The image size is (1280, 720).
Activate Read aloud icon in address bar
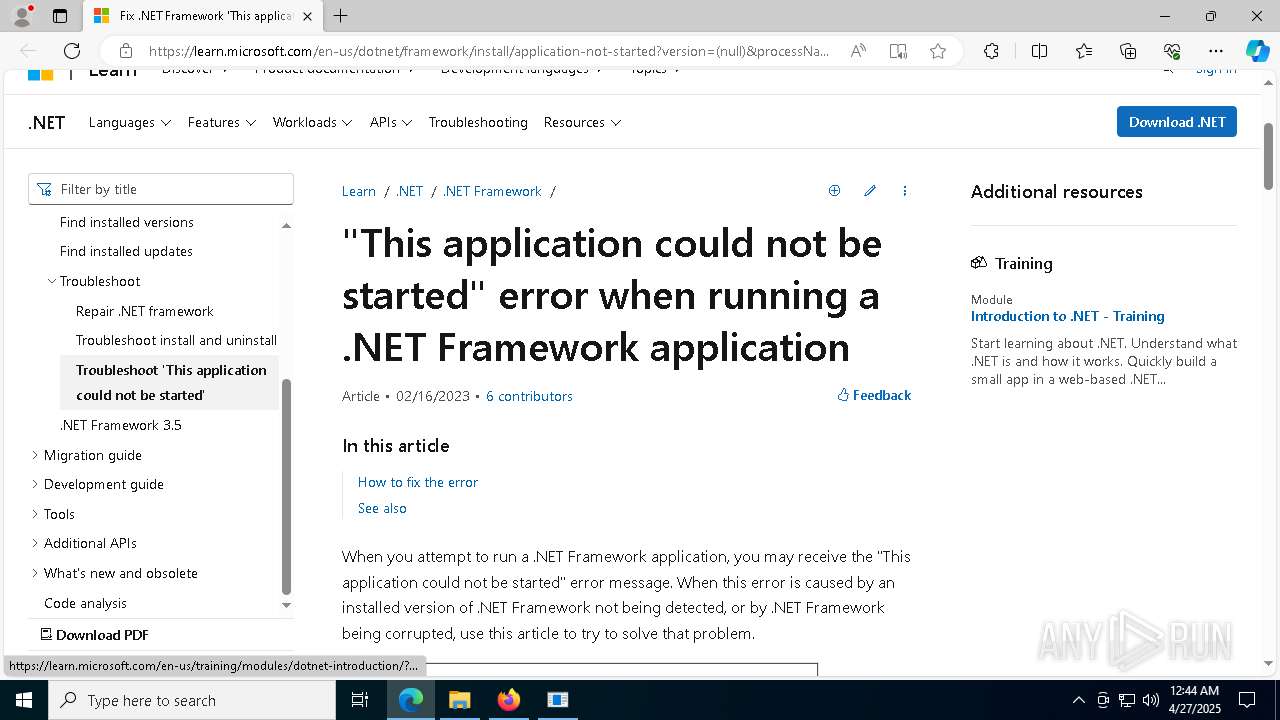[x=858, y=51]
